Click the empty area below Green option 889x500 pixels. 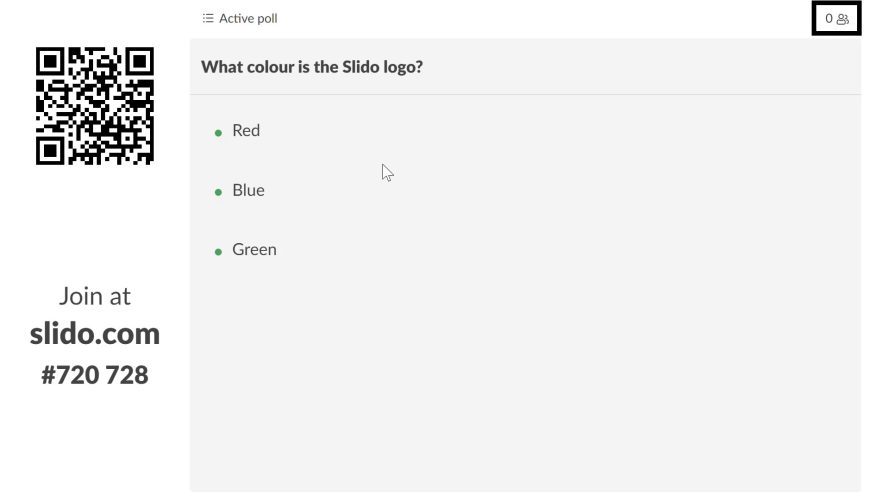(525, 380)
